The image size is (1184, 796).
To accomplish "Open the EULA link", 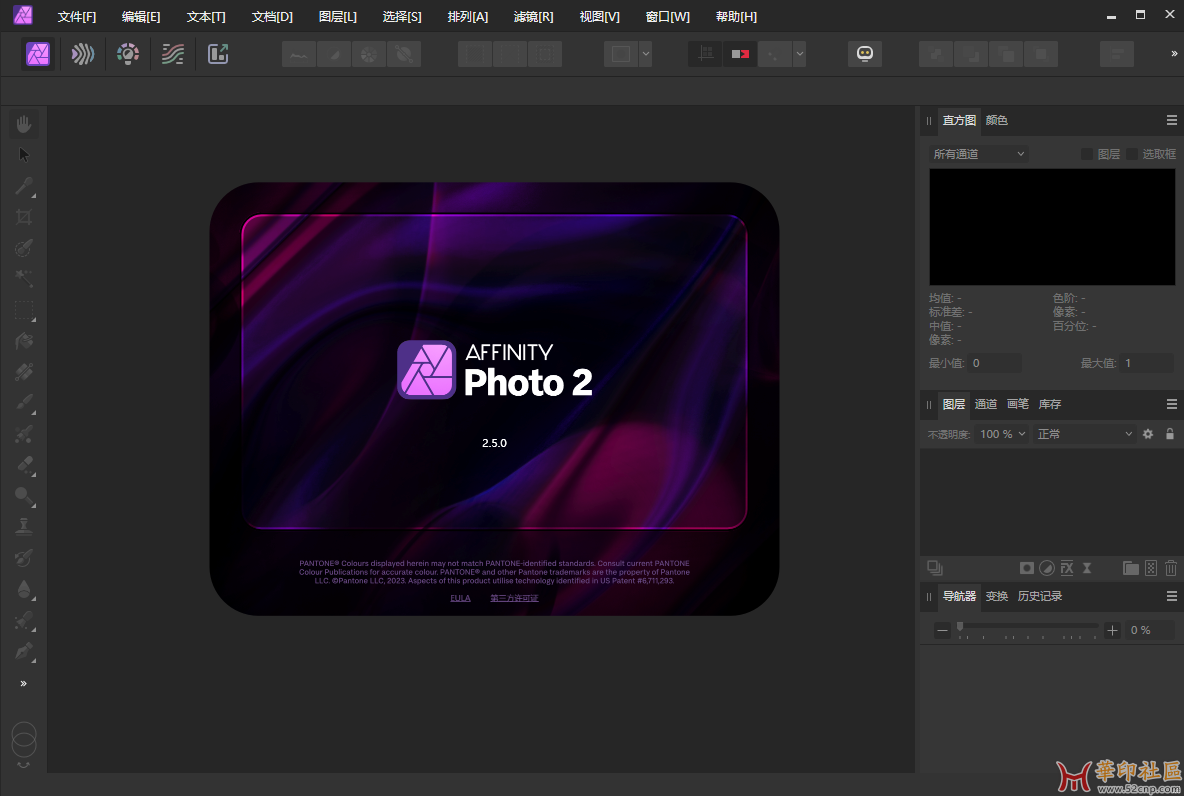I will (x=461, y=598).
